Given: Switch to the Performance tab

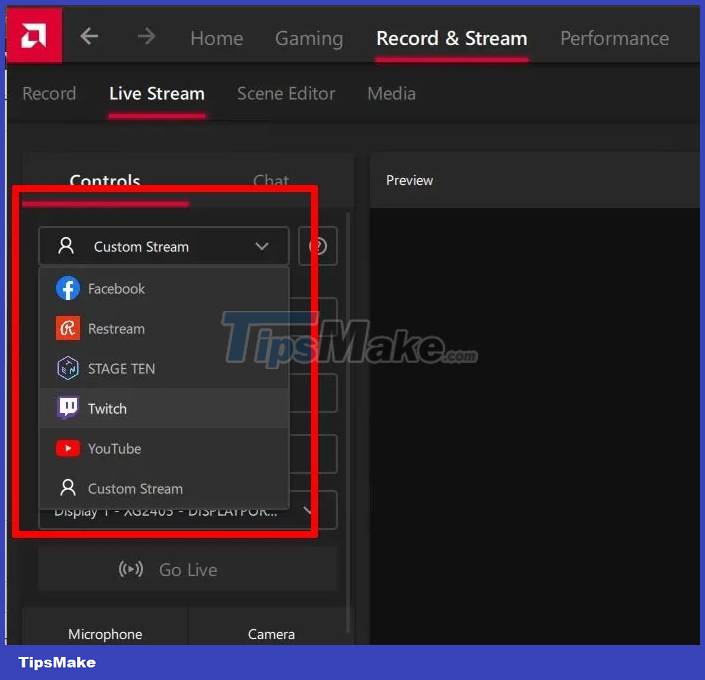Looking at the screenshot, I should pyautogui.click(x=614, y=38).
